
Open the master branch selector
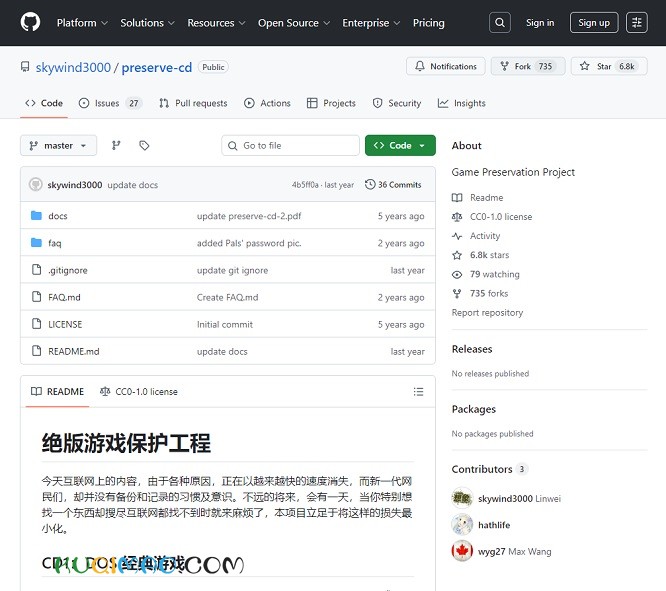click(x=59, y=146)
